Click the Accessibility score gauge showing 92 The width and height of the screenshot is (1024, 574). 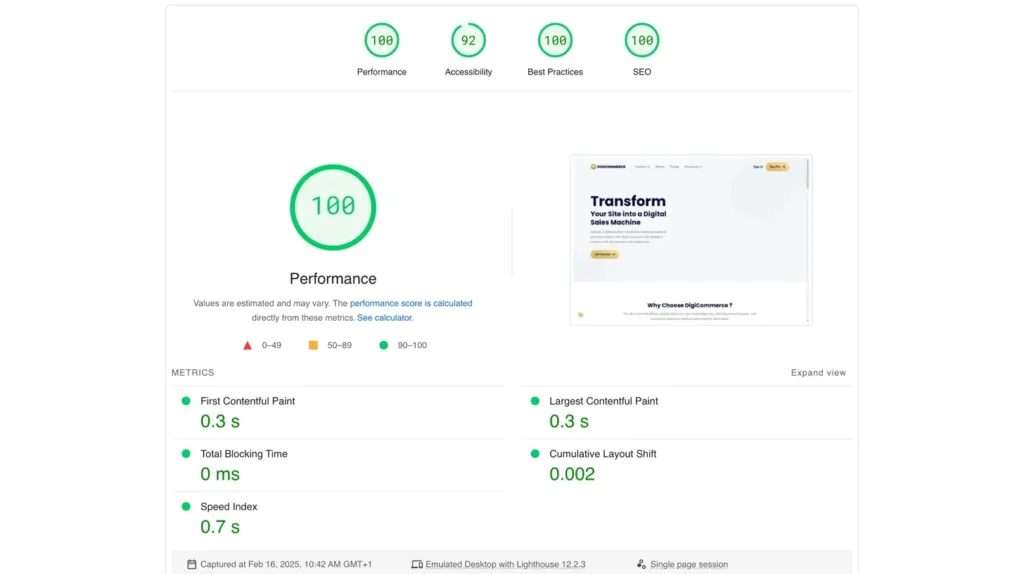click(468, 41)
